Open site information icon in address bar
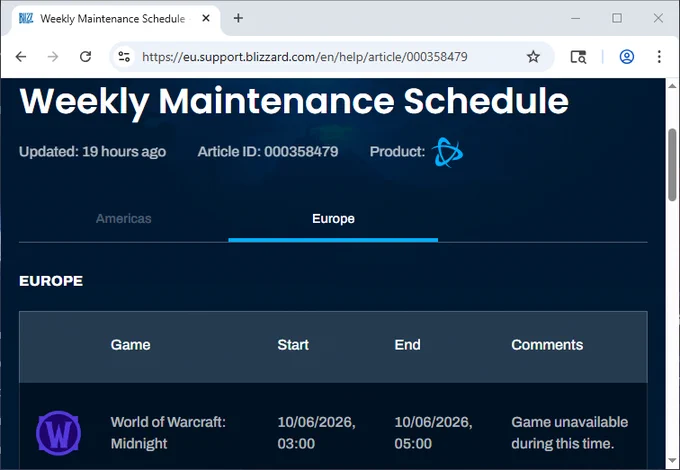Image resolution: width=680 pixels, height=470 pixels. (124, 57)
